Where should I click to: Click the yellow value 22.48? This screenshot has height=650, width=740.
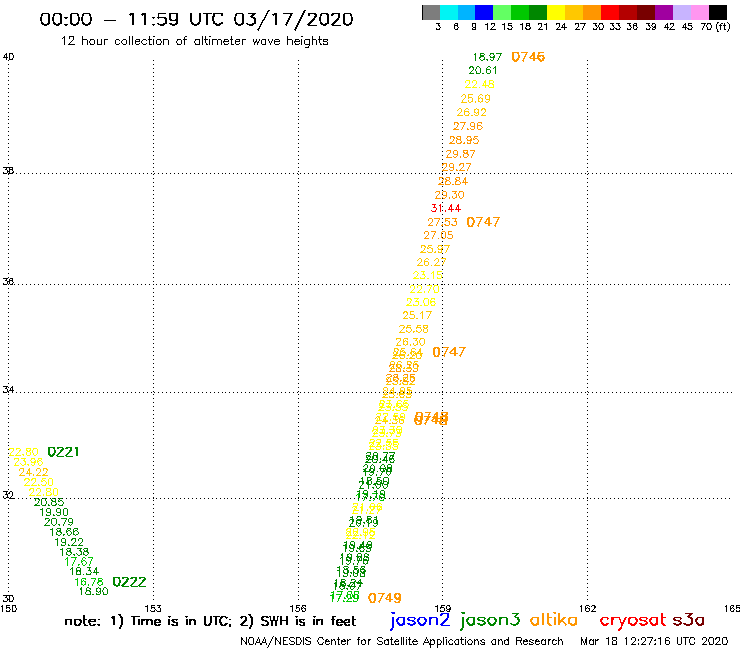pyautogui.click(x=479, y=84)
